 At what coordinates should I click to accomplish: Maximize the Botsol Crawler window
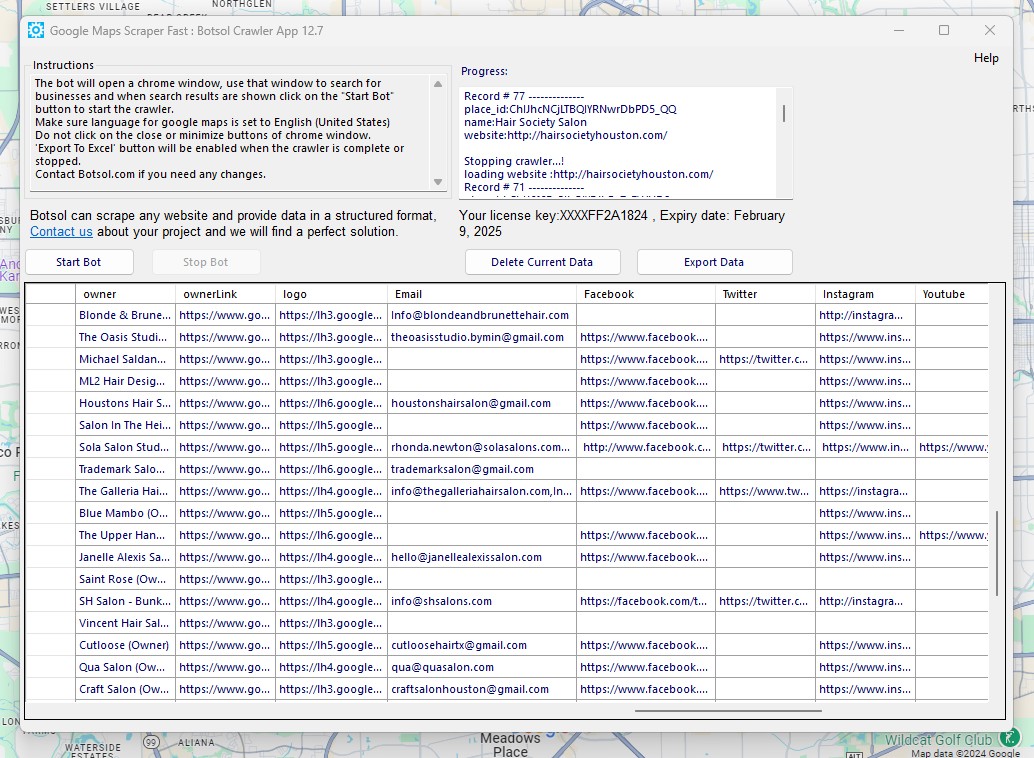click(943, 31)
